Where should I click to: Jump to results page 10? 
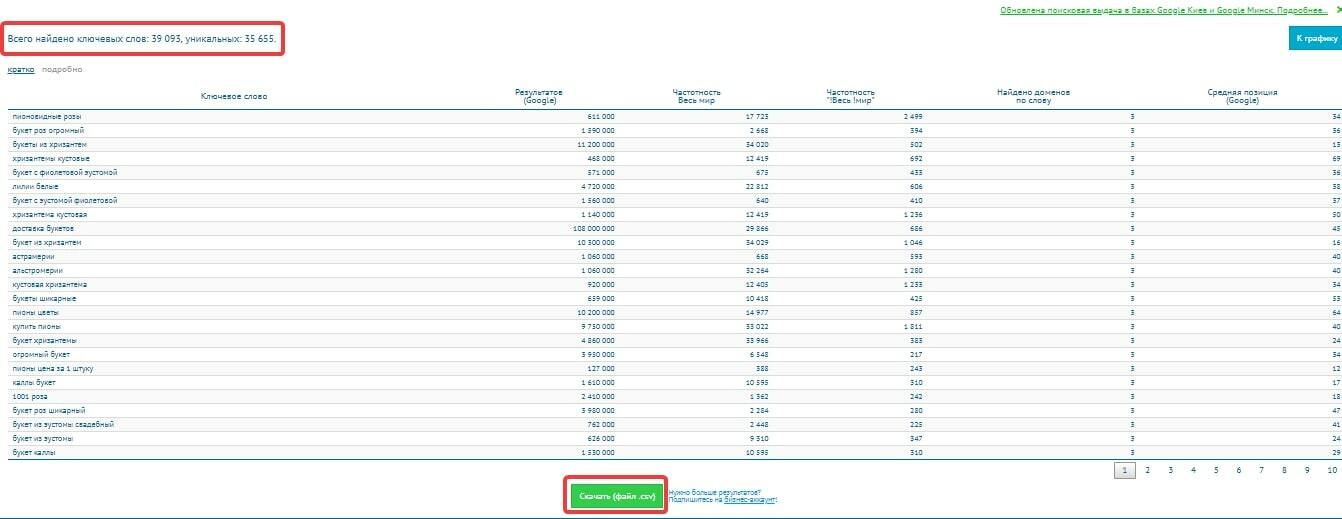[x=1331, y=470]
